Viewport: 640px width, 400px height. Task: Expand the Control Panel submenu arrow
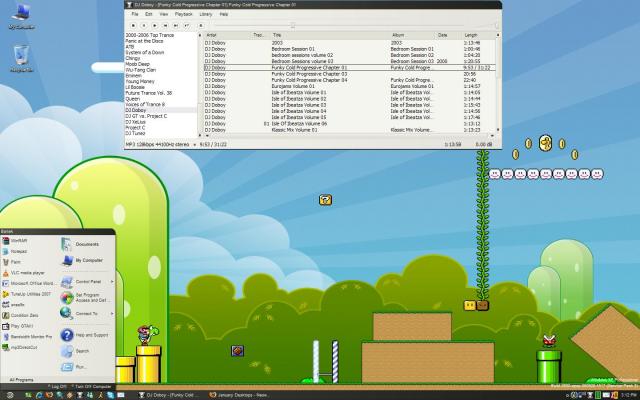(x=111, y=282)
